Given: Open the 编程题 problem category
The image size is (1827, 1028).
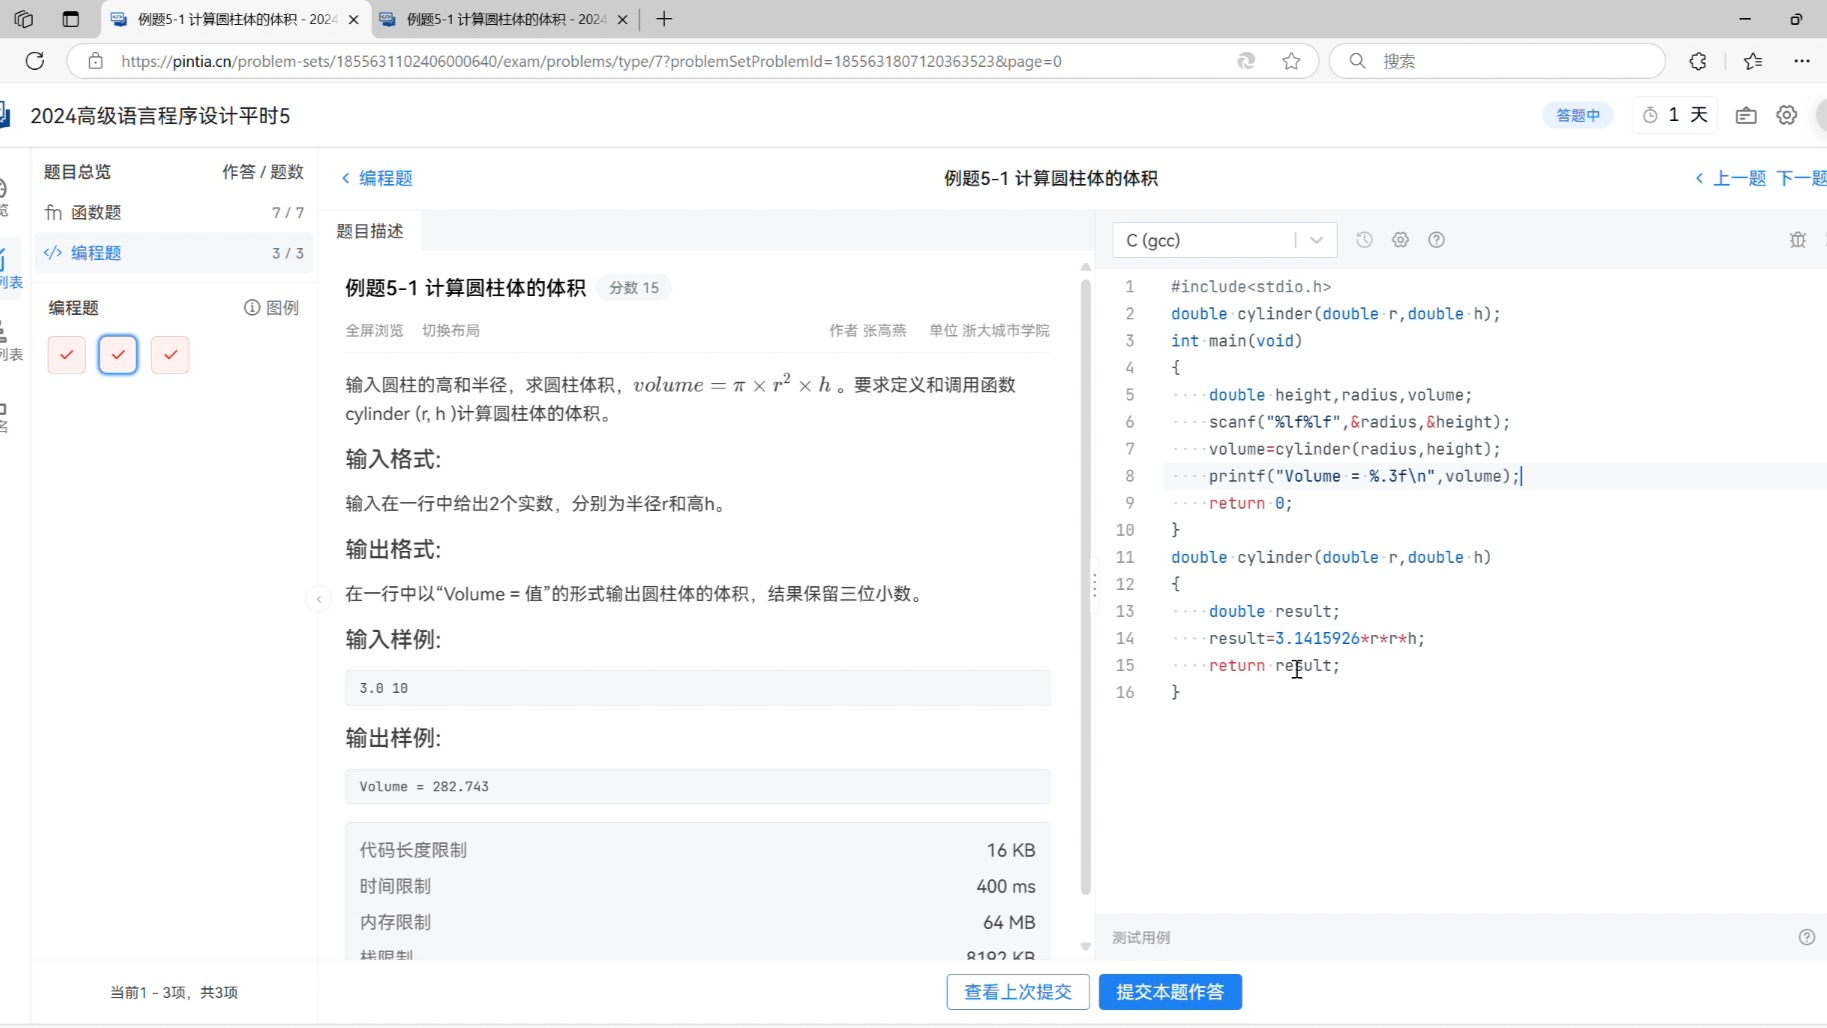Looking at the screenshot, I should pos(174,253).
